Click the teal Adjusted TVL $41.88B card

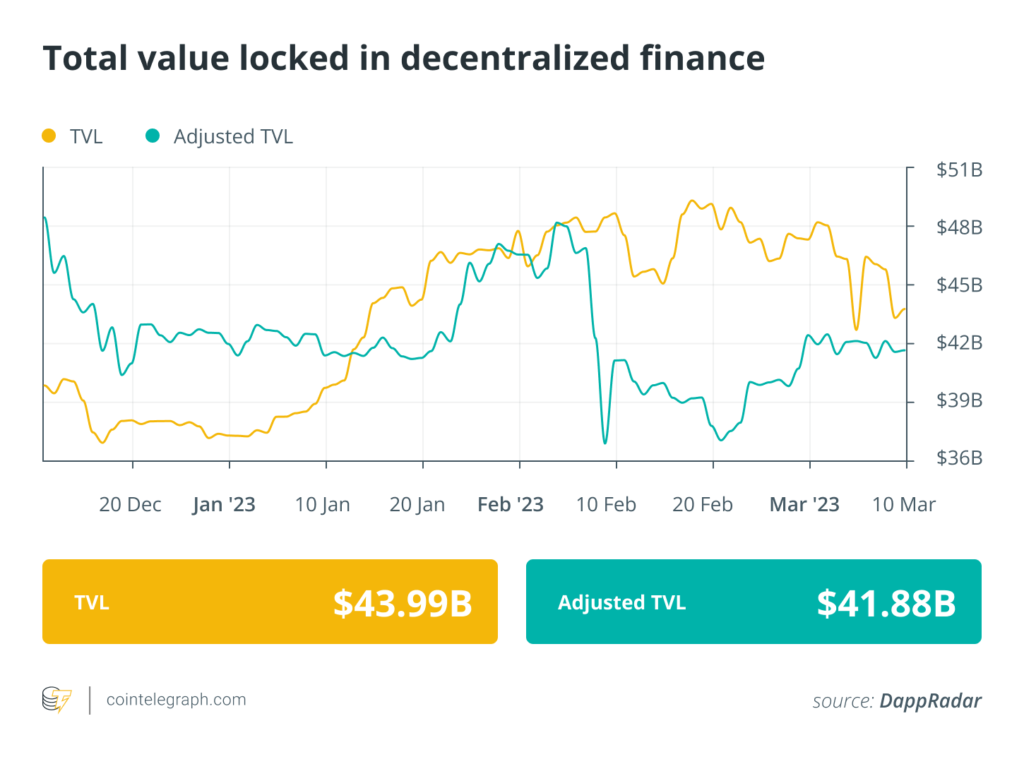point(753,601)
